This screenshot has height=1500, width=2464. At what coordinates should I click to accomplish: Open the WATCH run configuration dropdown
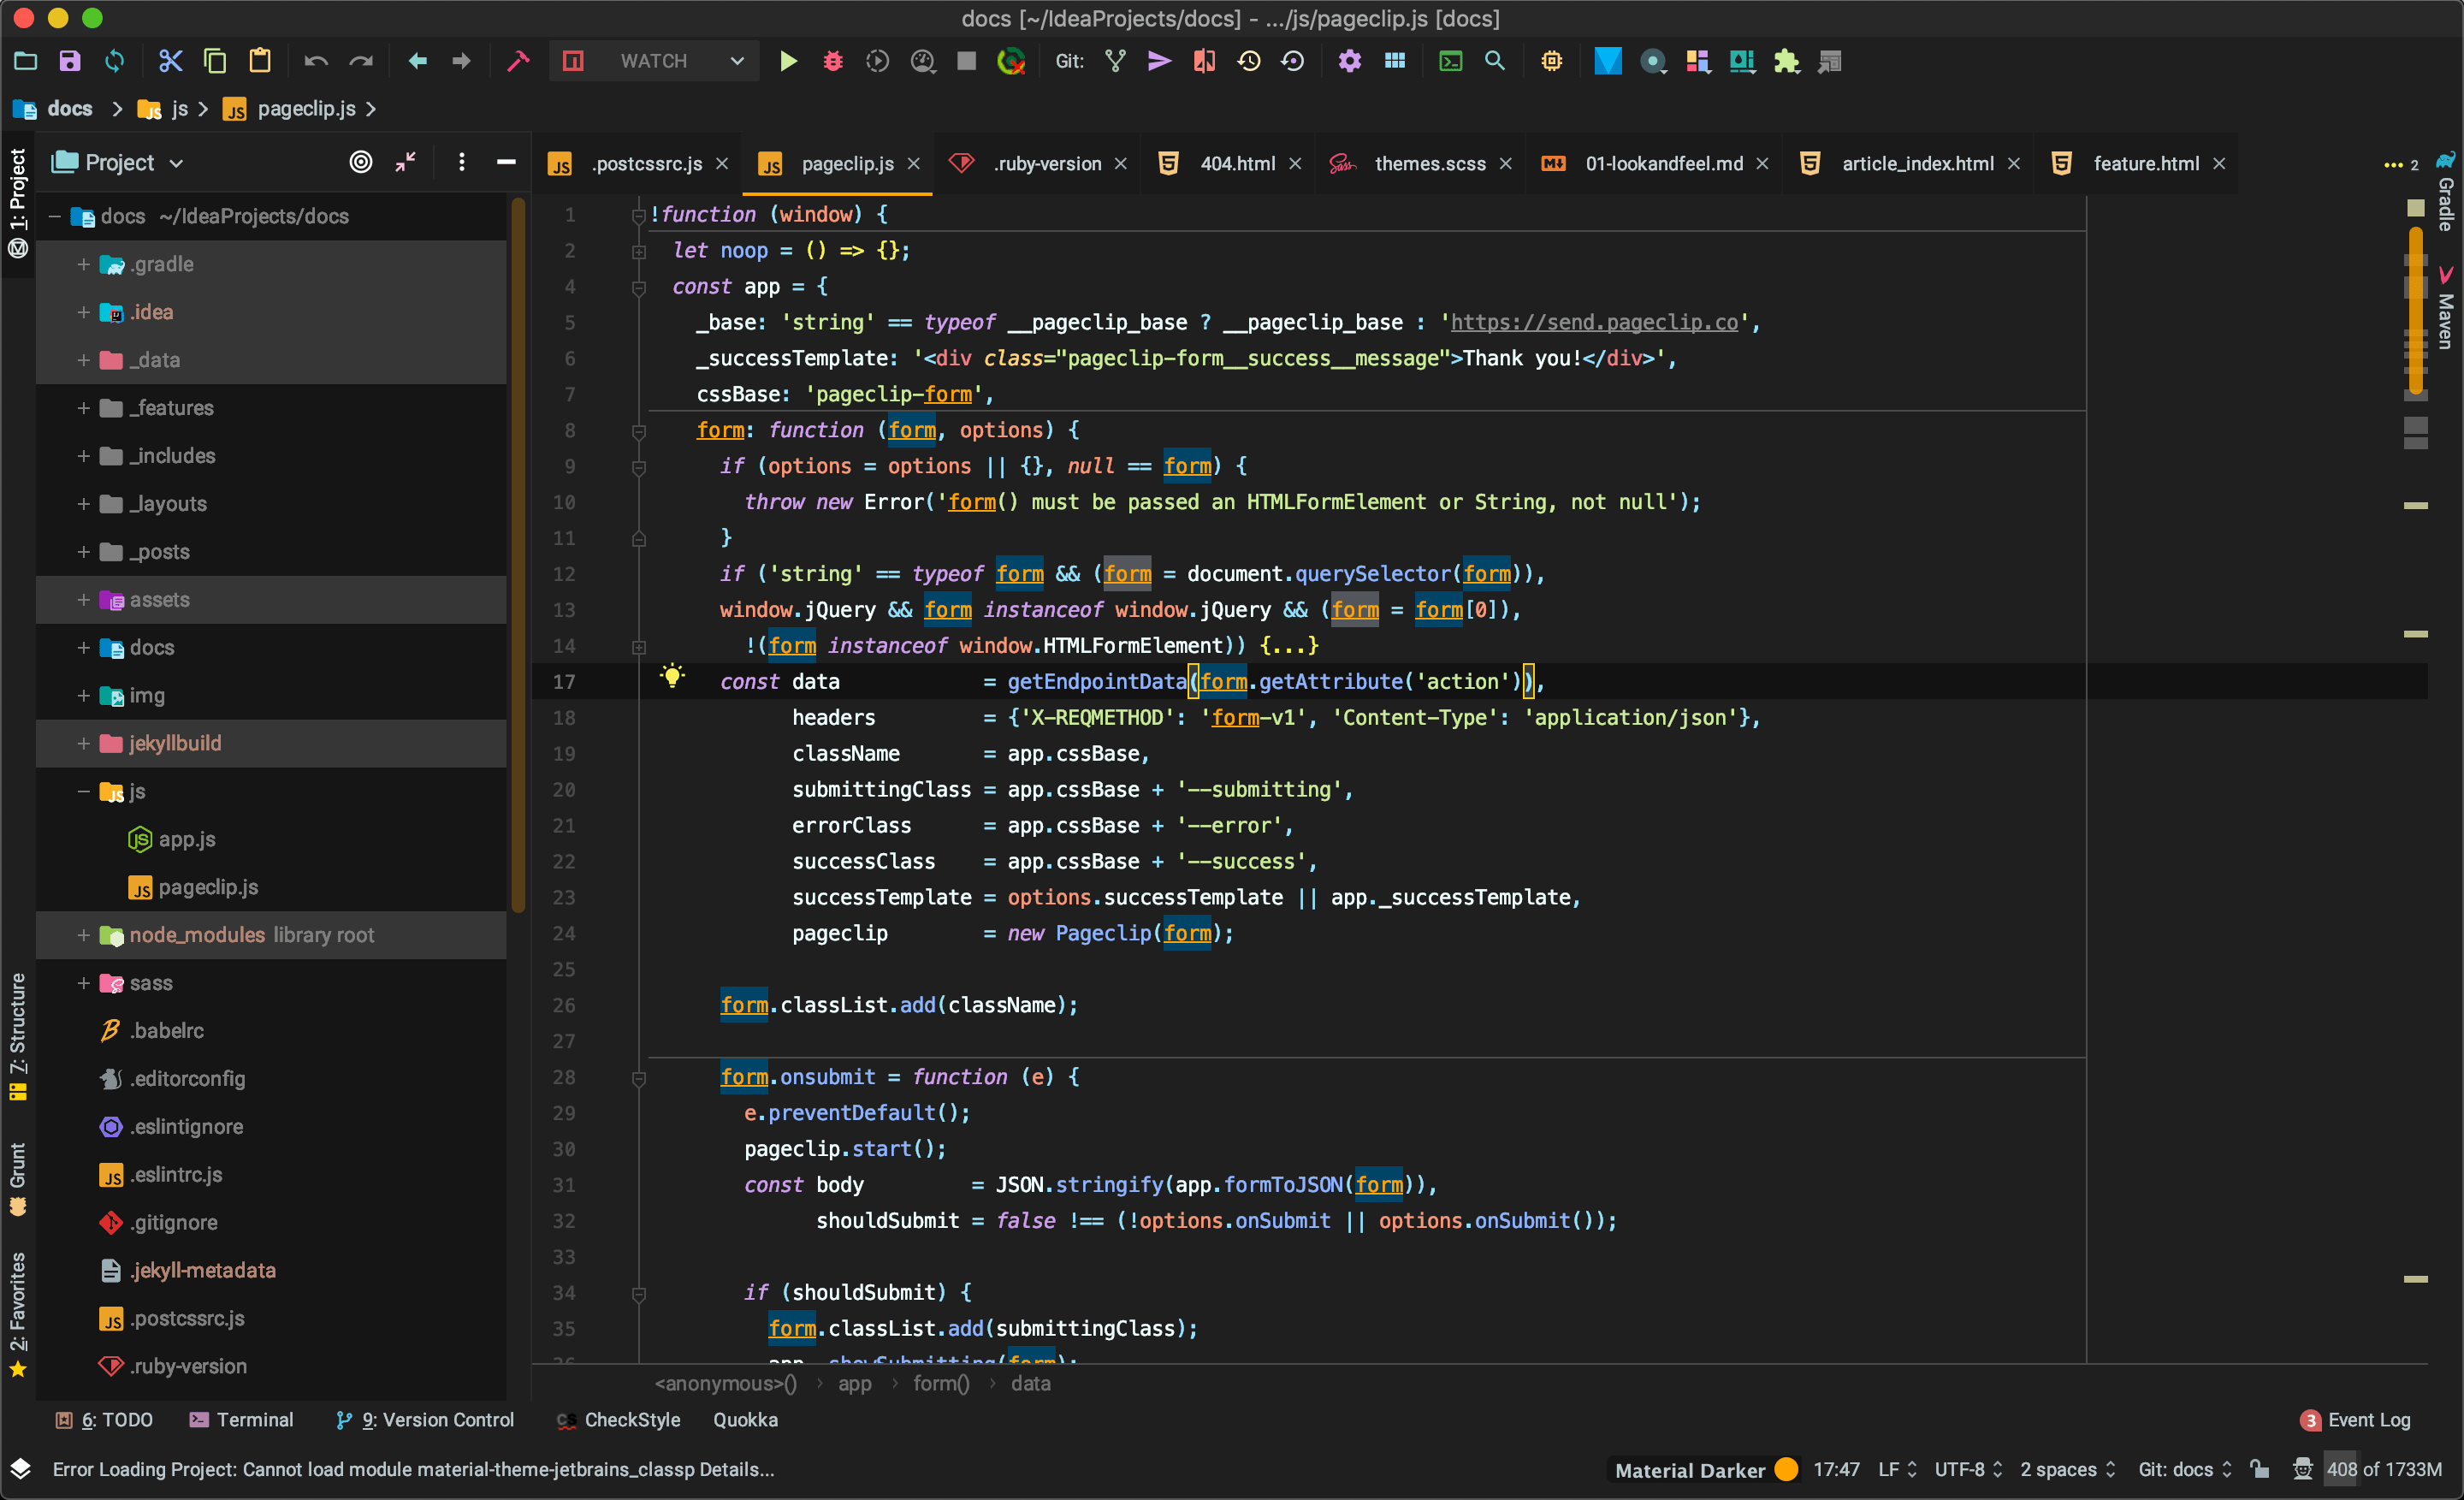tap(737, 61)
